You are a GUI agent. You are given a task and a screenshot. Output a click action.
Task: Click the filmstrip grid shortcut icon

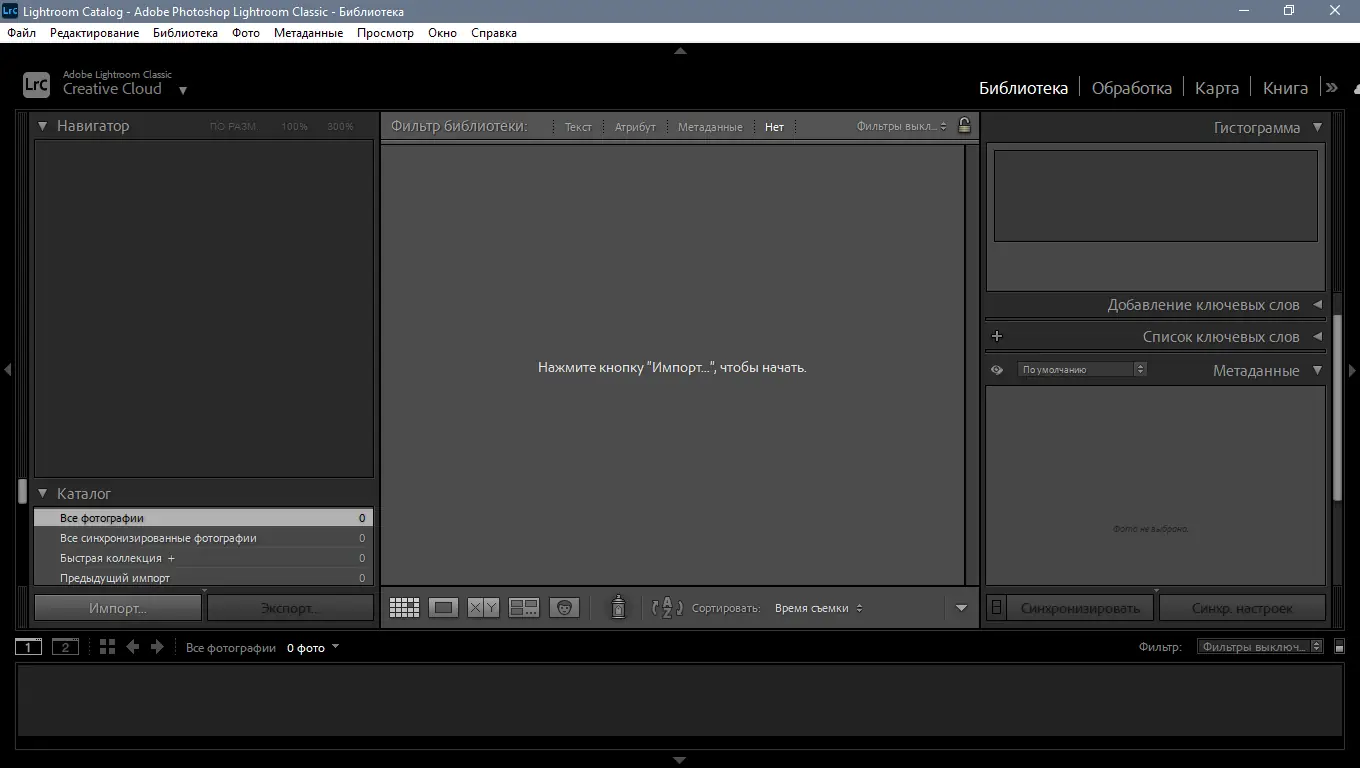tap(108, 647)
